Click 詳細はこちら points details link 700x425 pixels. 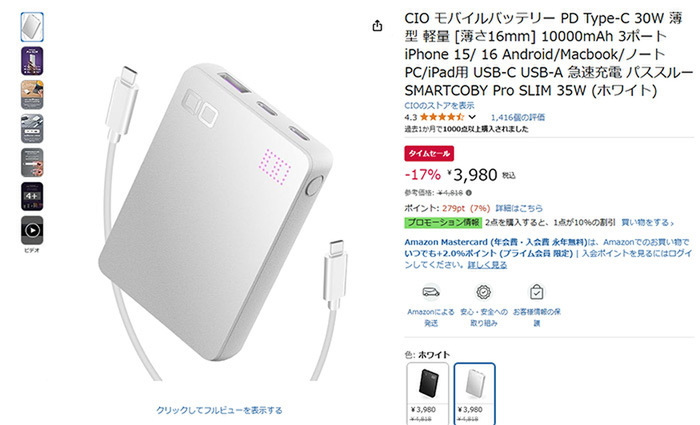[519, 208]
